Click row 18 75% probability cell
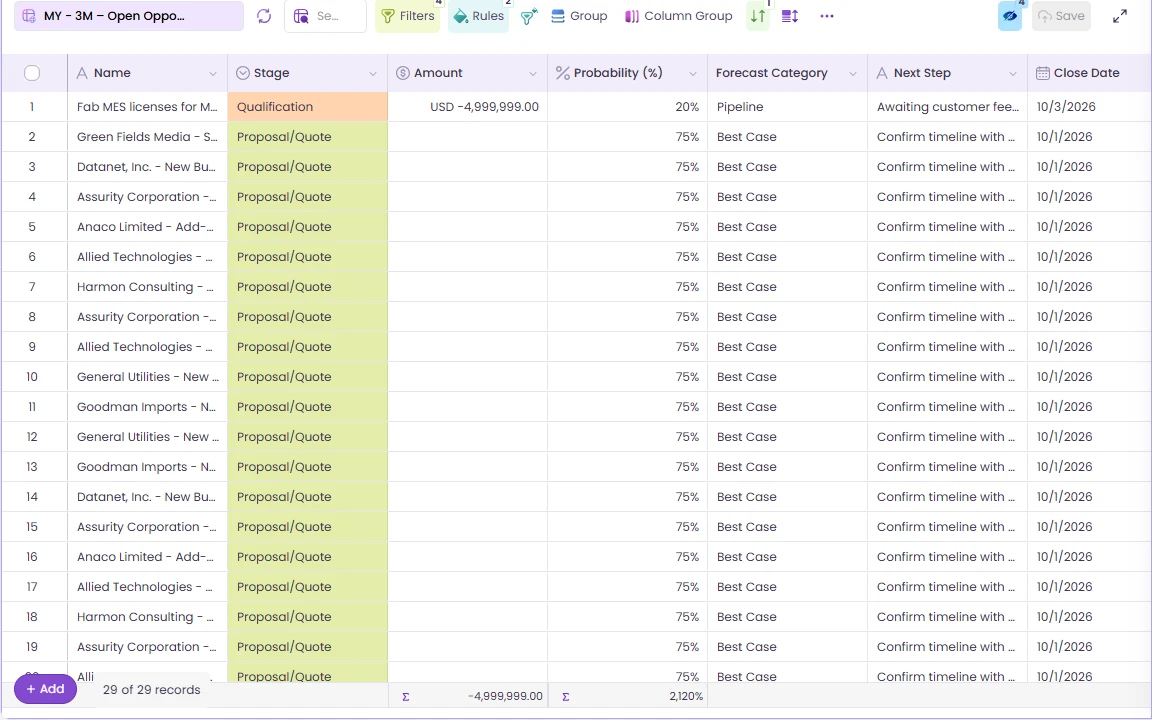The height and width of the screenshot is (720, 1152). pos(628,617)
